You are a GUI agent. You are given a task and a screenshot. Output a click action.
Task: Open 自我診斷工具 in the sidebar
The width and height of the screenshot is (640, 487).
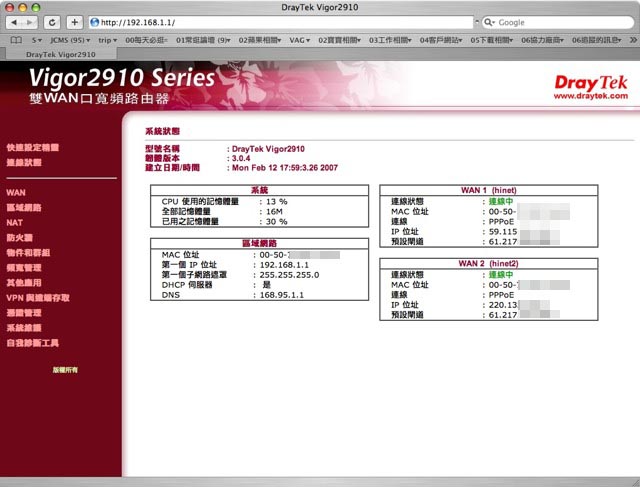point(33,343)
